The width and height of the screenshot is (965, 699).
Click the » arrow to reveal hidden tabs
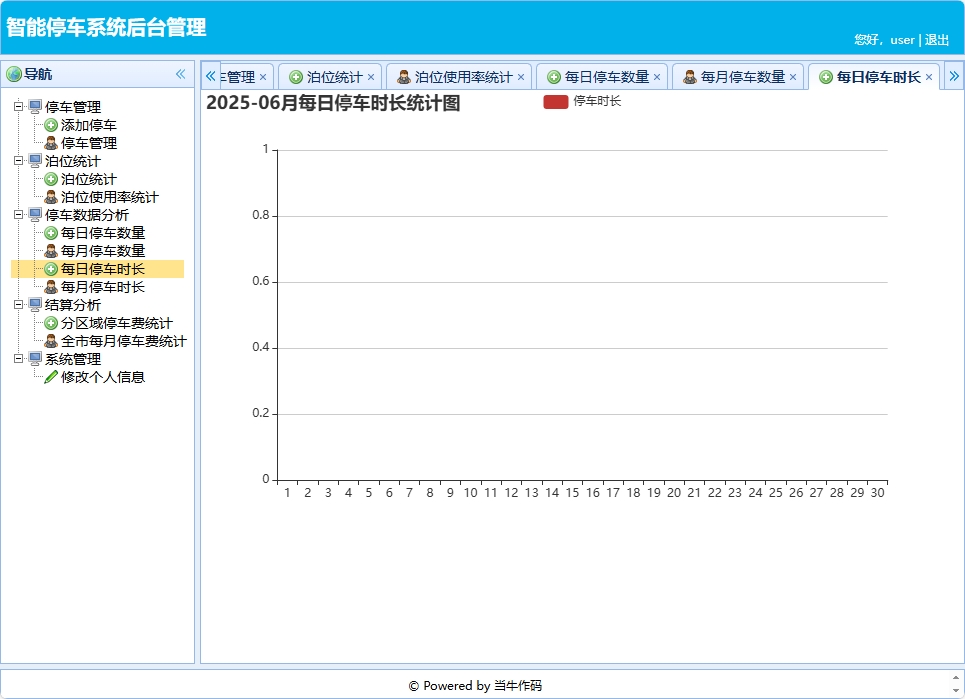955,75
